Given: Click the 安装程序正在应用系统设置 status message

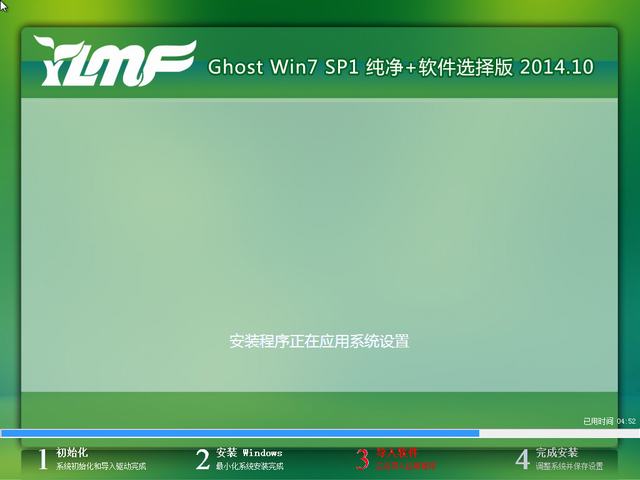Looking at the screenshot, I should tap(319, 341).
